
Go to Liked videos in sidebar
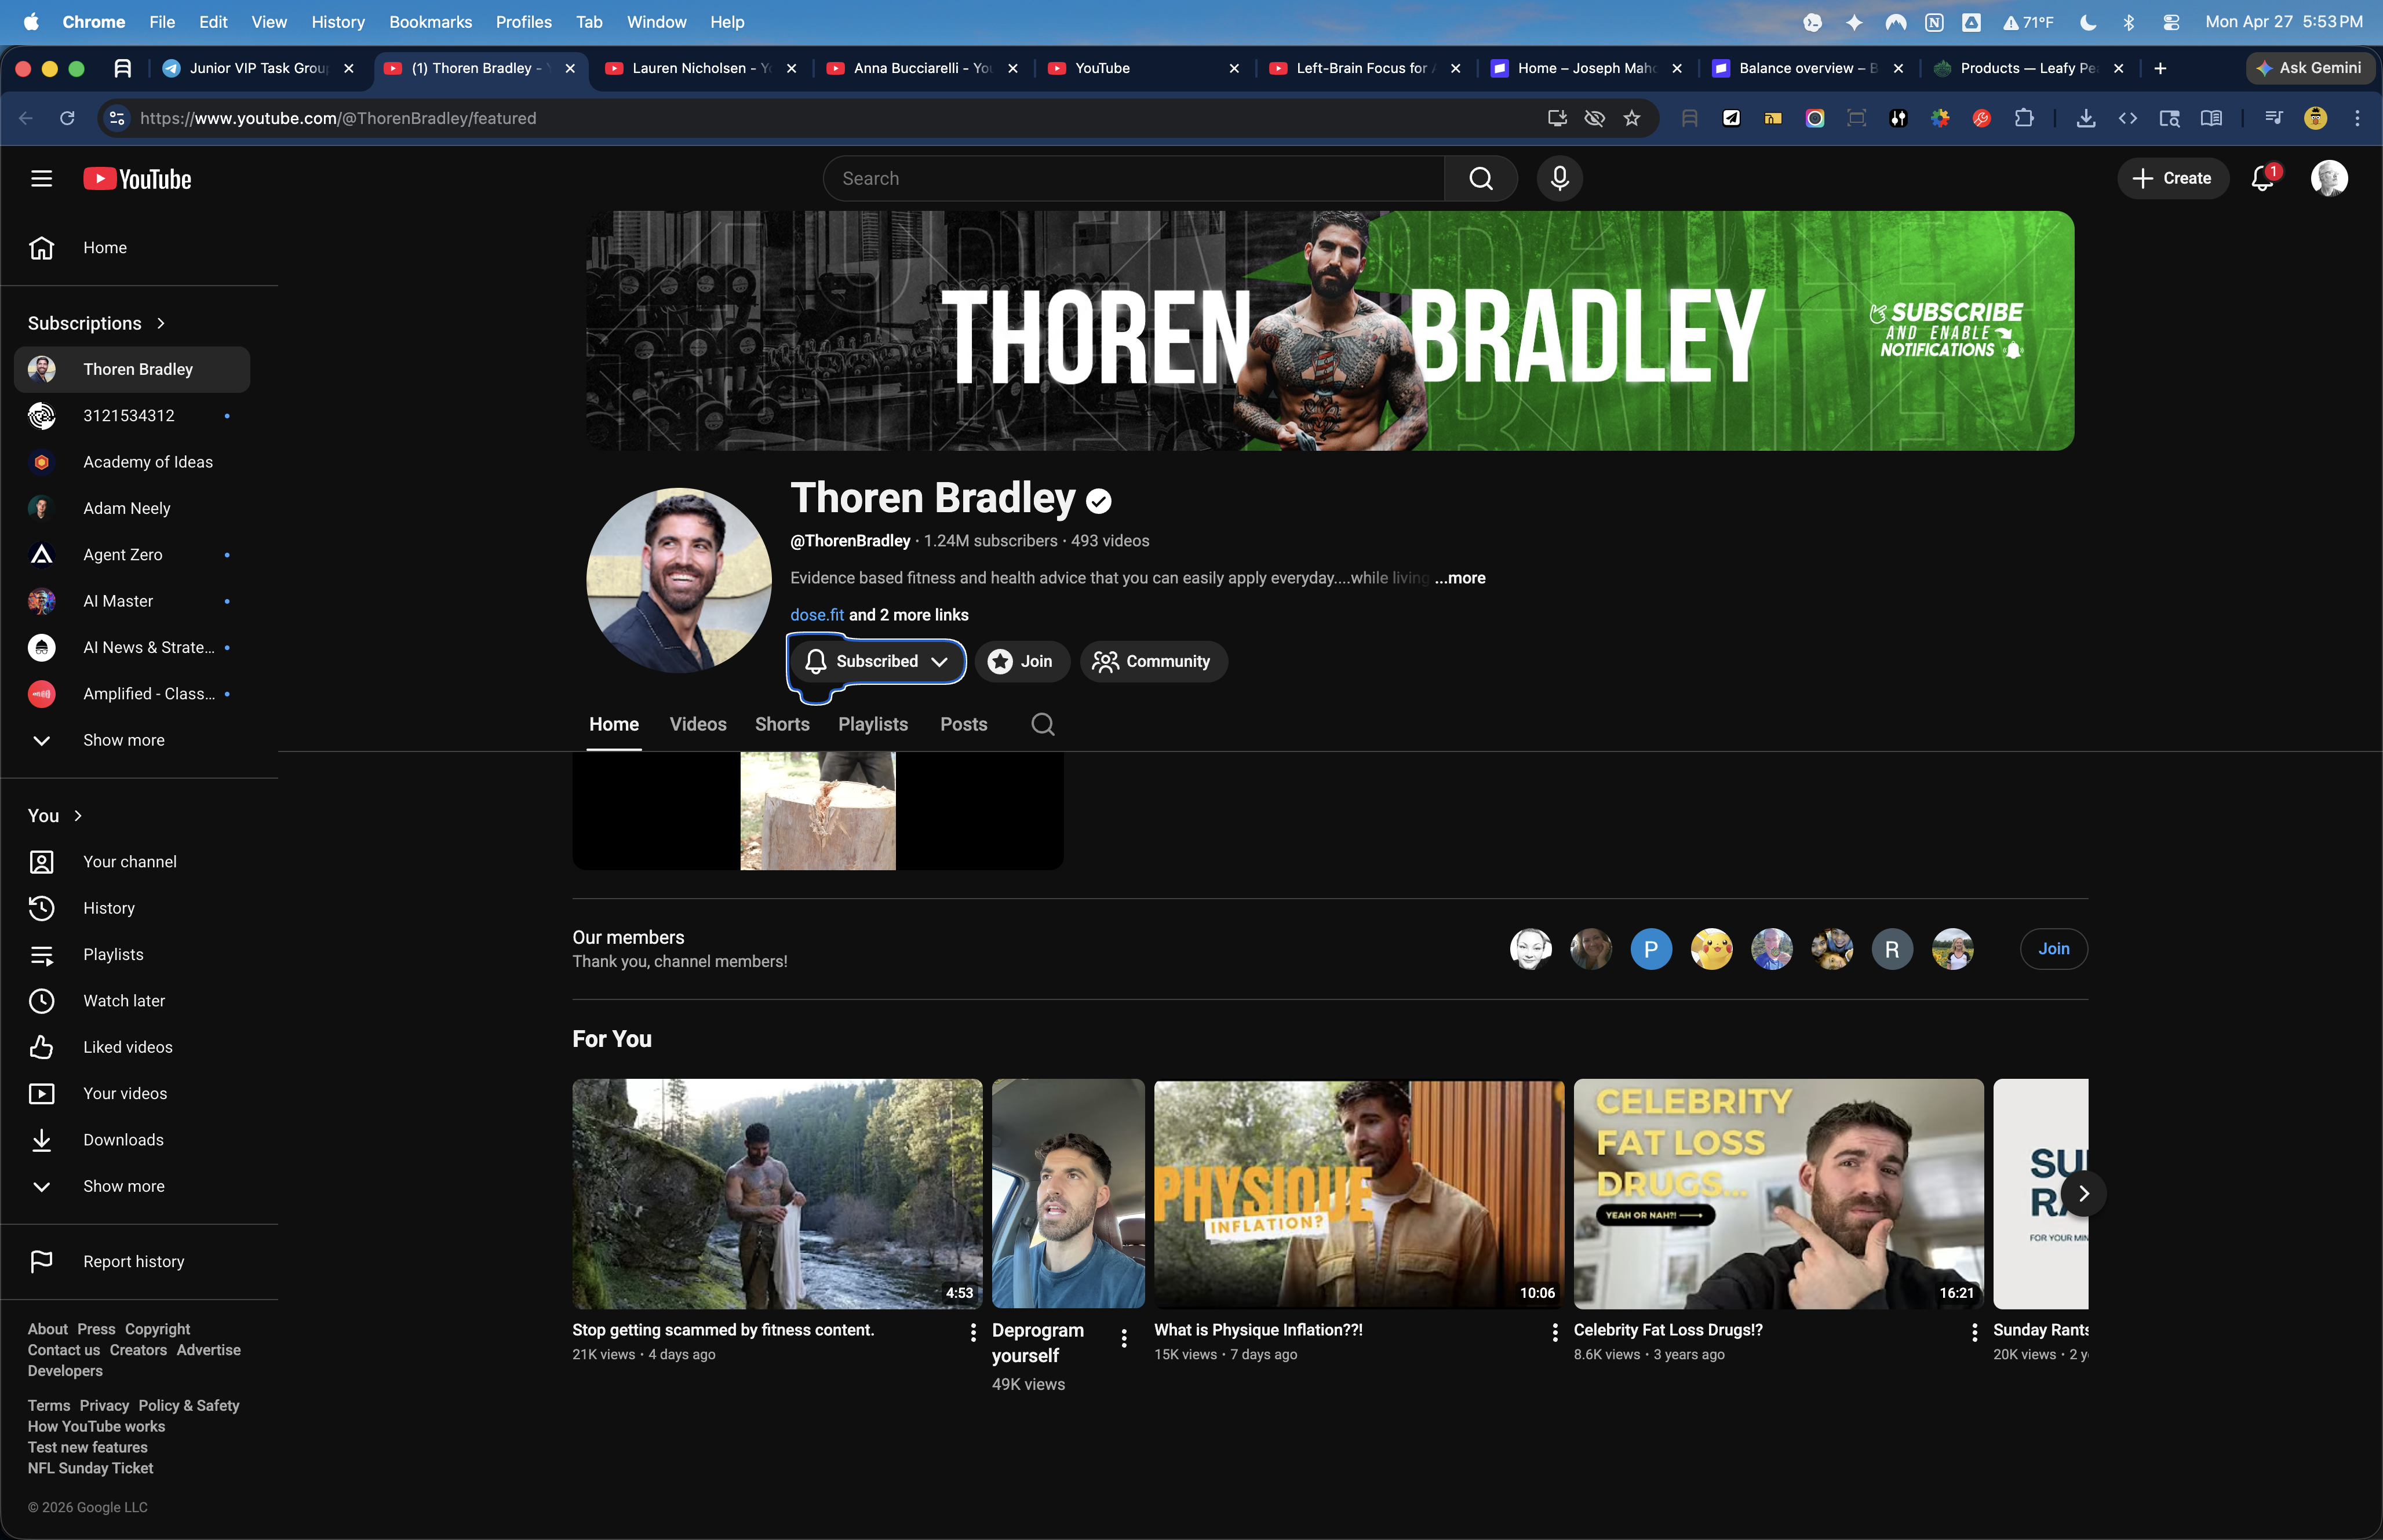tap(132, 1047)
